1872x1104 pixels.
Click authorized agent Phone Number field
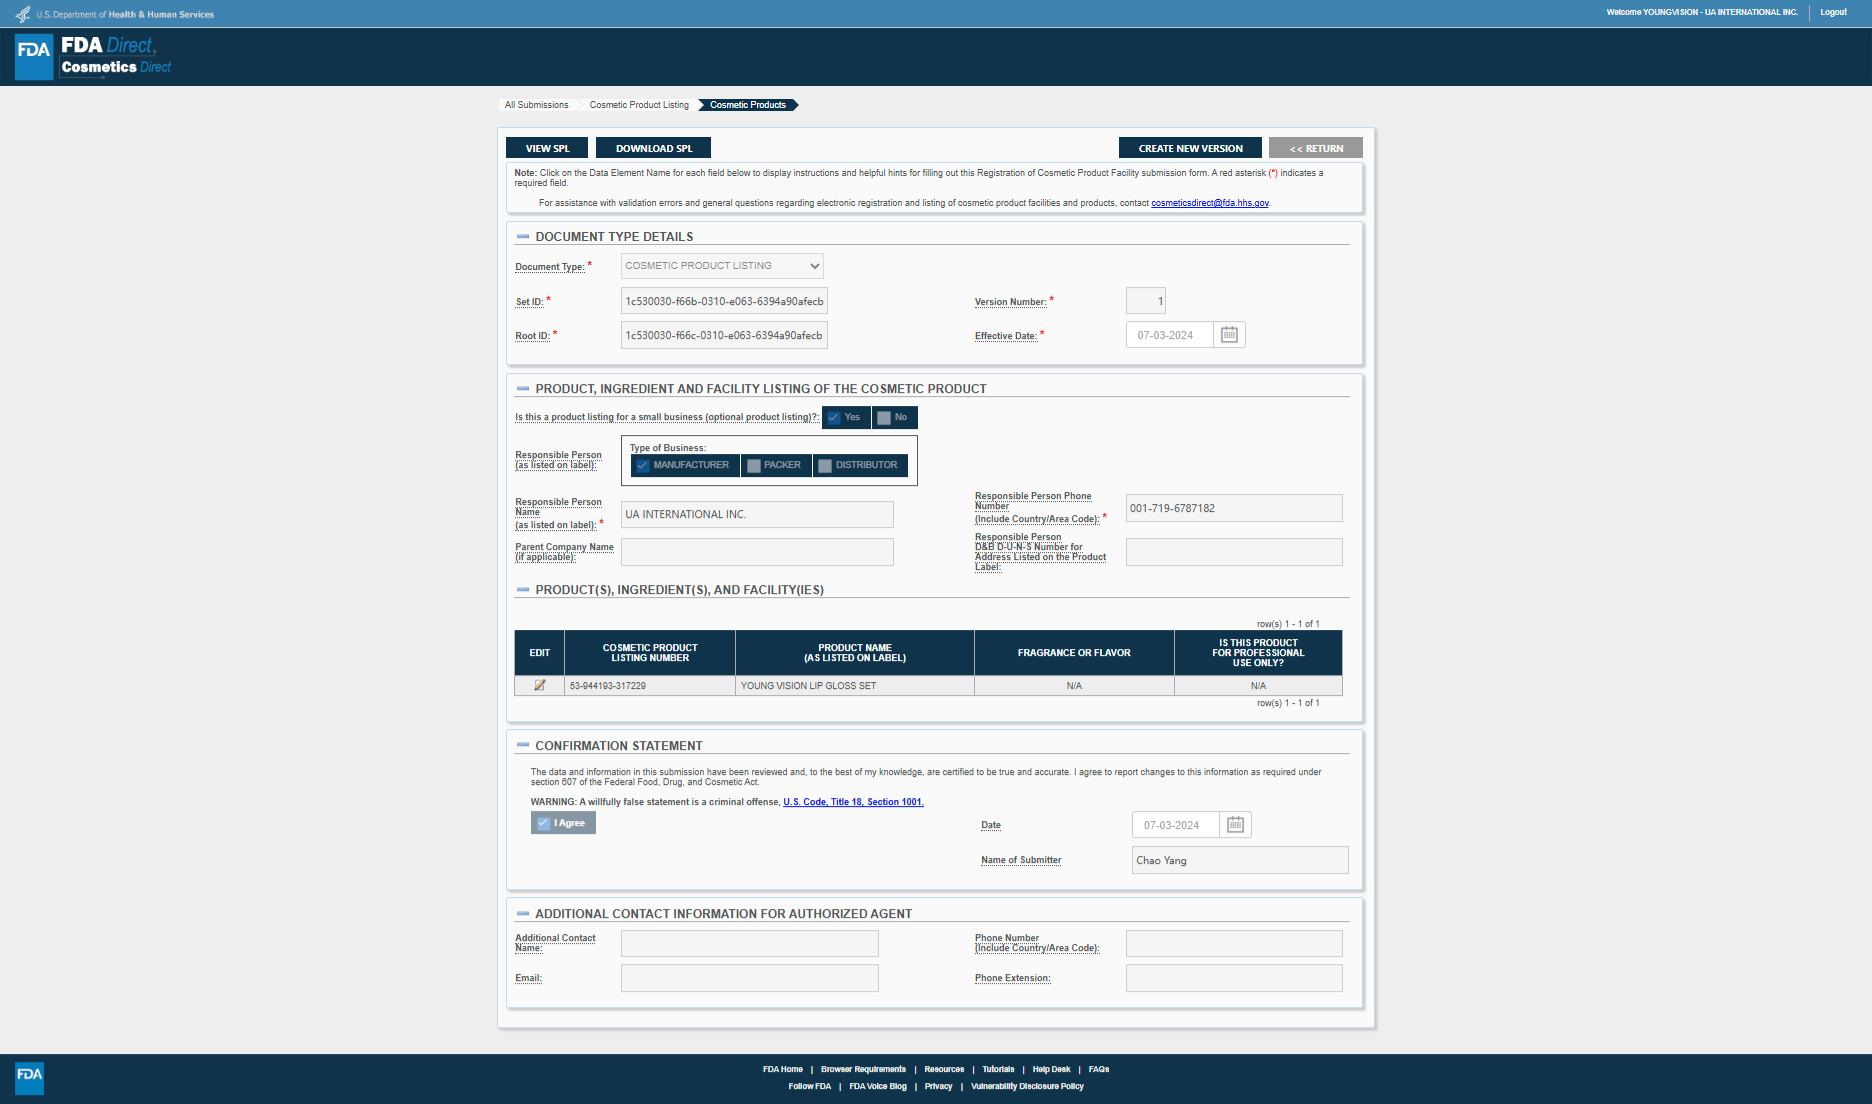point(1234,944)
